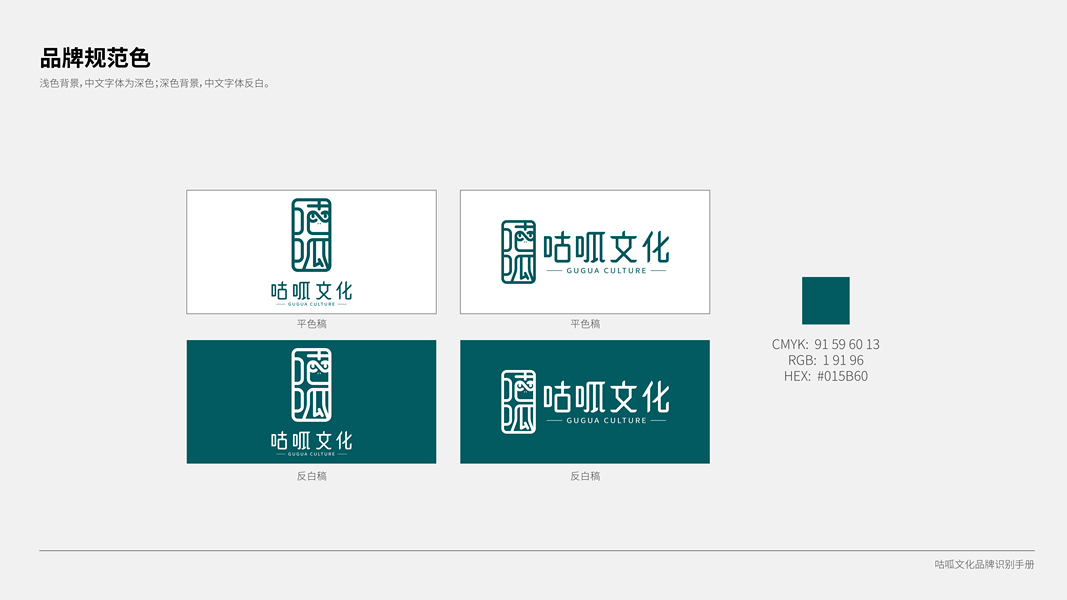1067x600 pixels.
Task: Click GUGUA CULTURE text in the white horizontal logo
Action: [606, 271]
